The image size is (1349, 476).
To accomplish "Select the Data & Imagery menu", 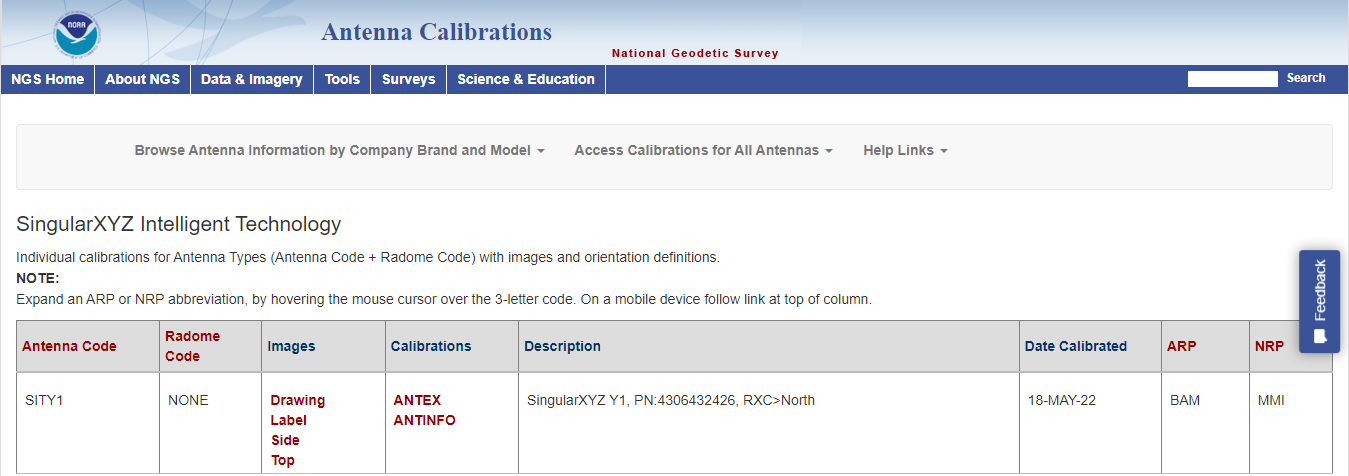I will coord(251,79).
